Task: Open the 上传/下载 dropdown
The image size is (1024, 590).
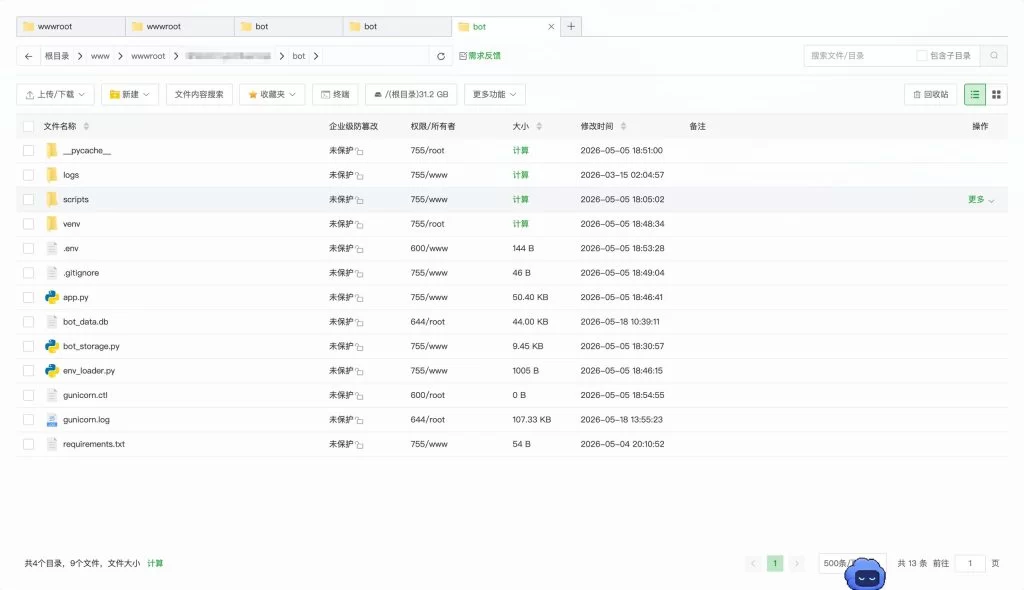Action: 55,95
